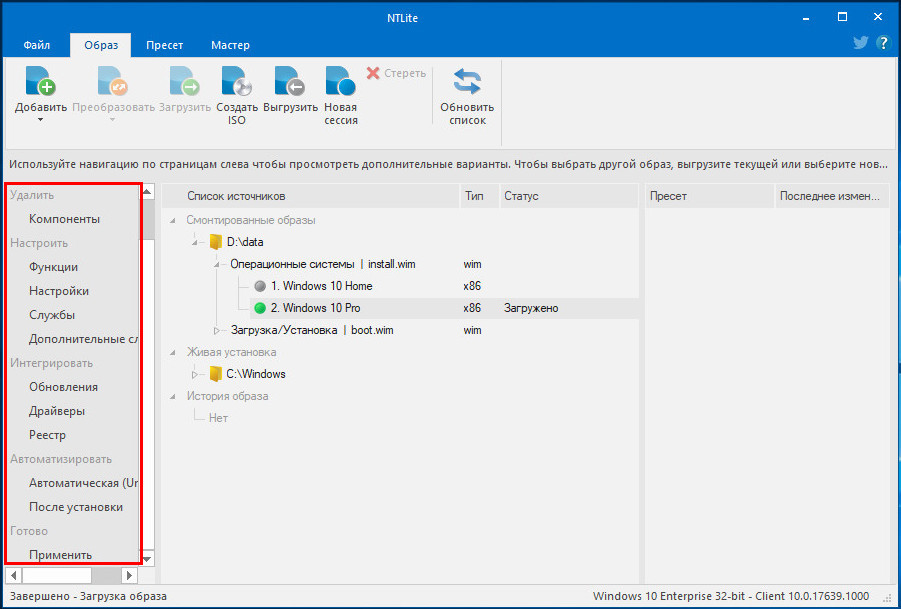Click the green dot beside Windows 10 Pro
901x609 pixels.
pos(260,309)
